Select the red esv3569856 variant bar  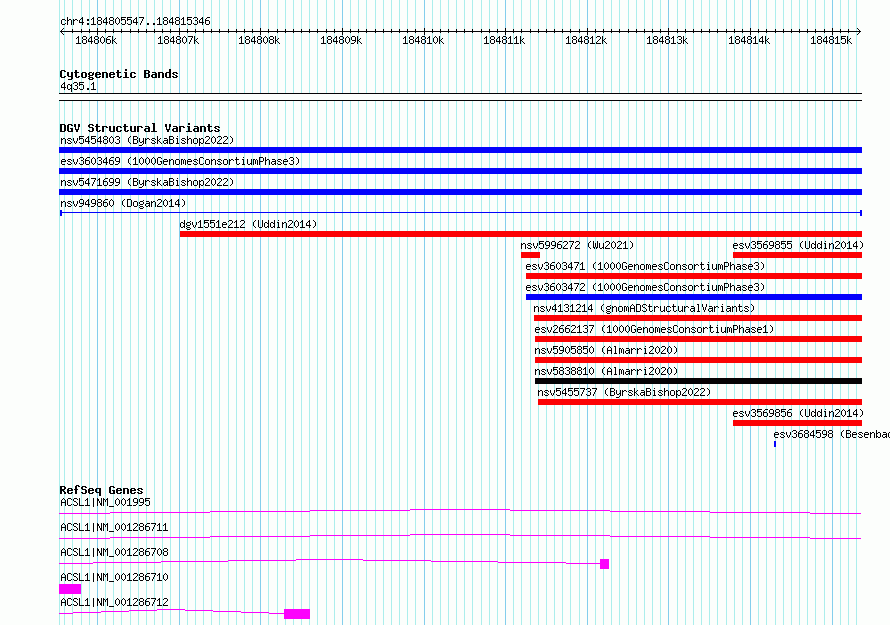coord(796,423)
